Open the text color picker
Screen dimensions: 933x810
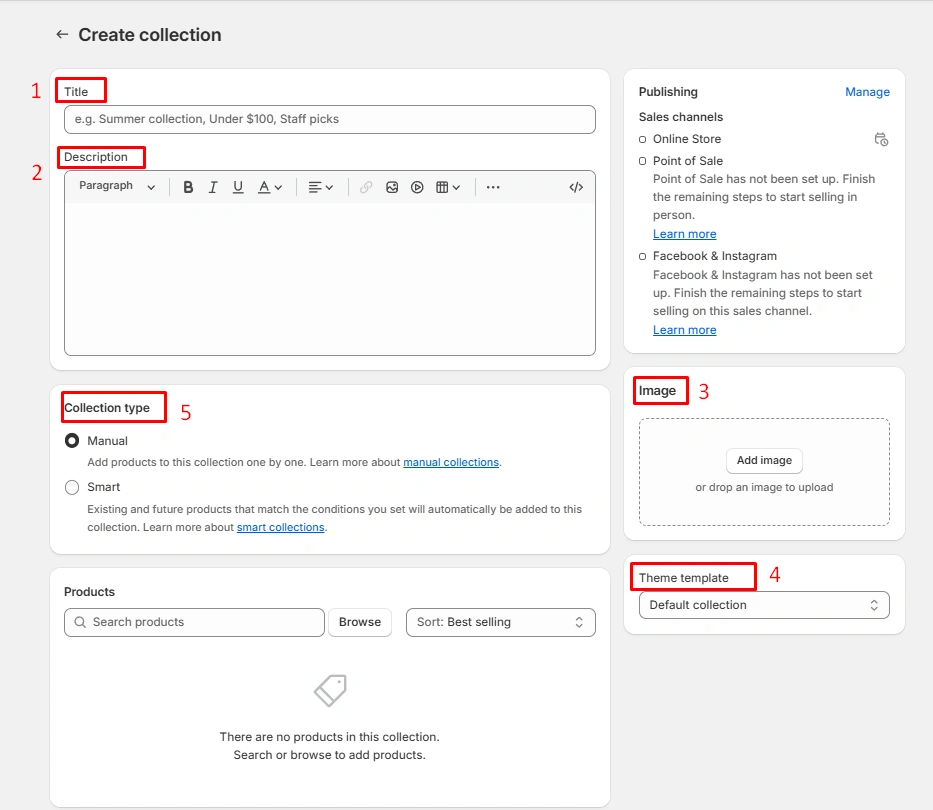(262, 186)
